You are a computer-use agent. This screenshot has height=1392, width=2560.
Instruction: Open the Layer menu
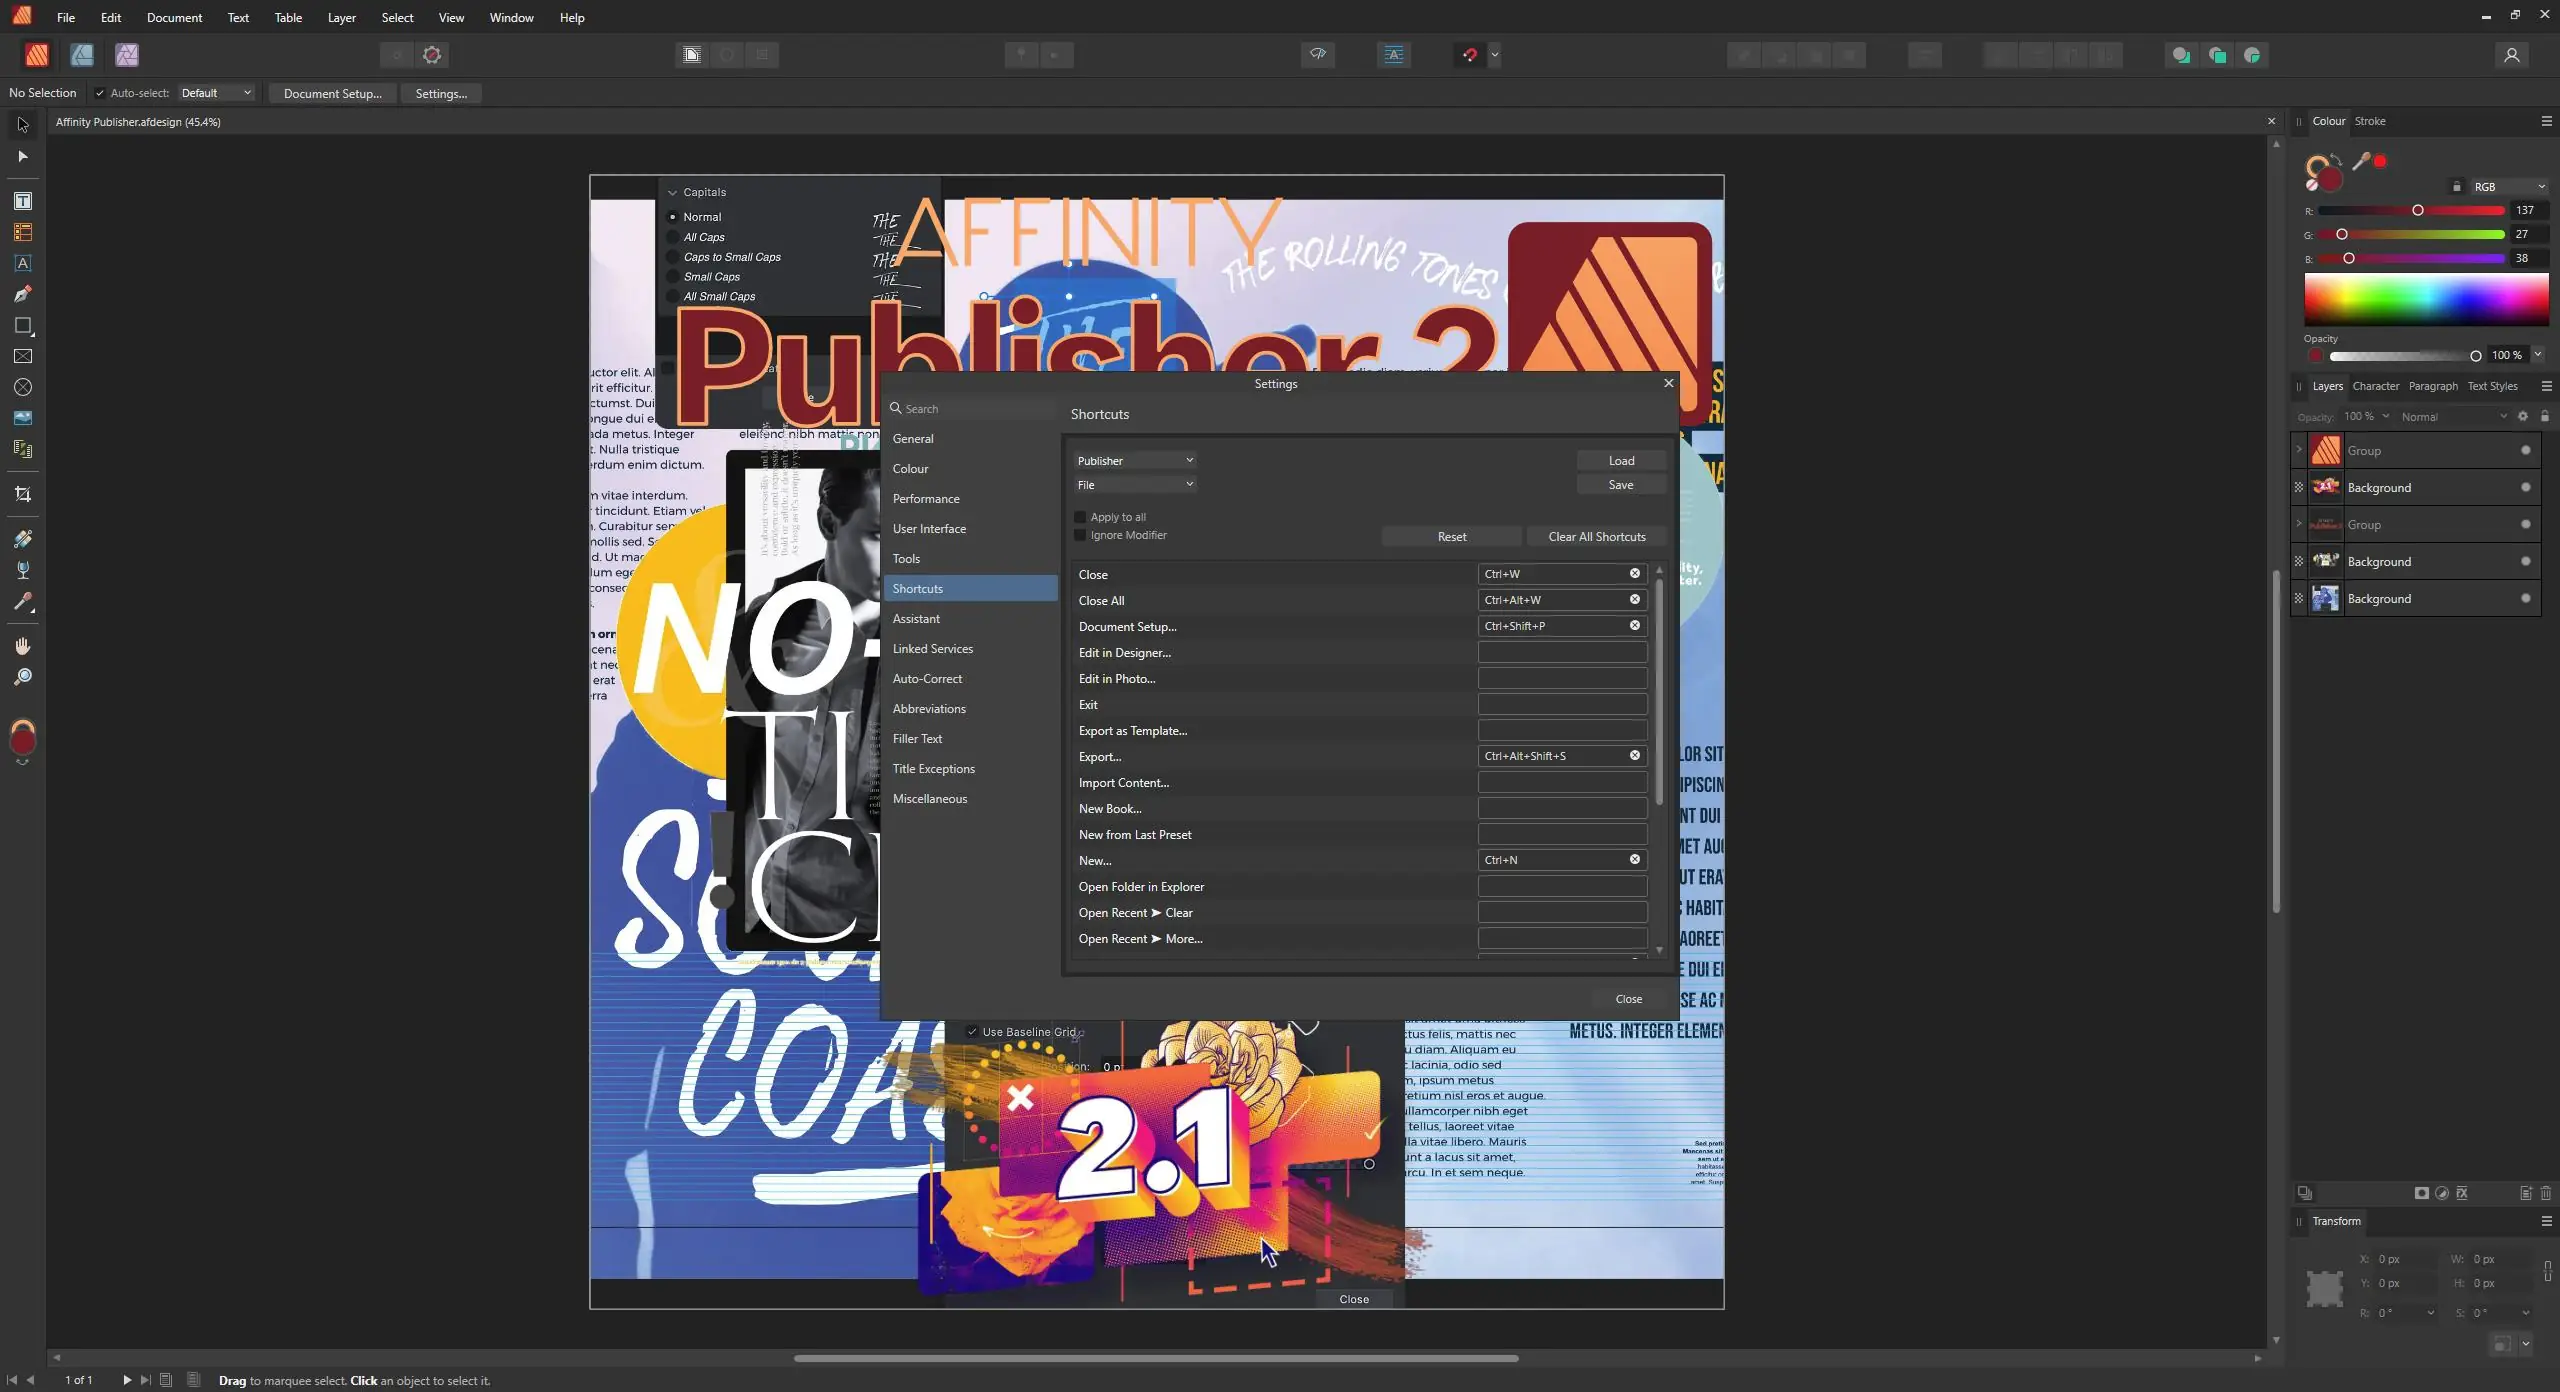pos(341,17)
